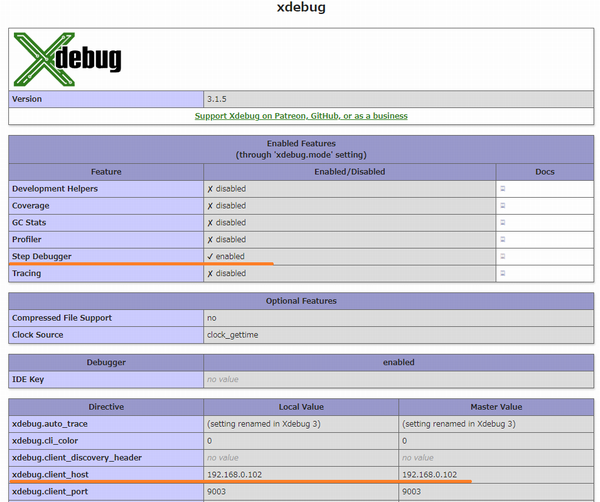Select the Development Helpers row label
The width and height of the screenshot is (600, 502).
pos(55,189)
